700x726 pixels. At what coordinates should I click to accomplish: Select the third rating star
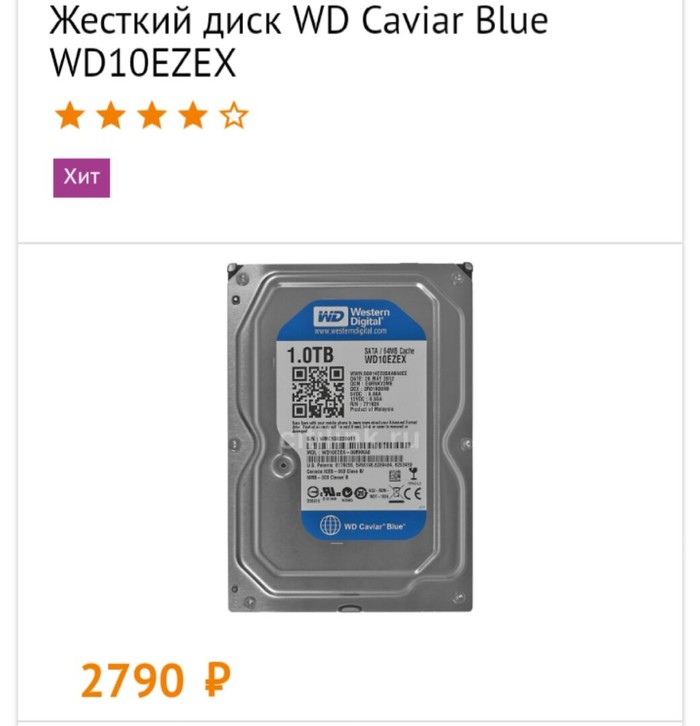point(152,115)
